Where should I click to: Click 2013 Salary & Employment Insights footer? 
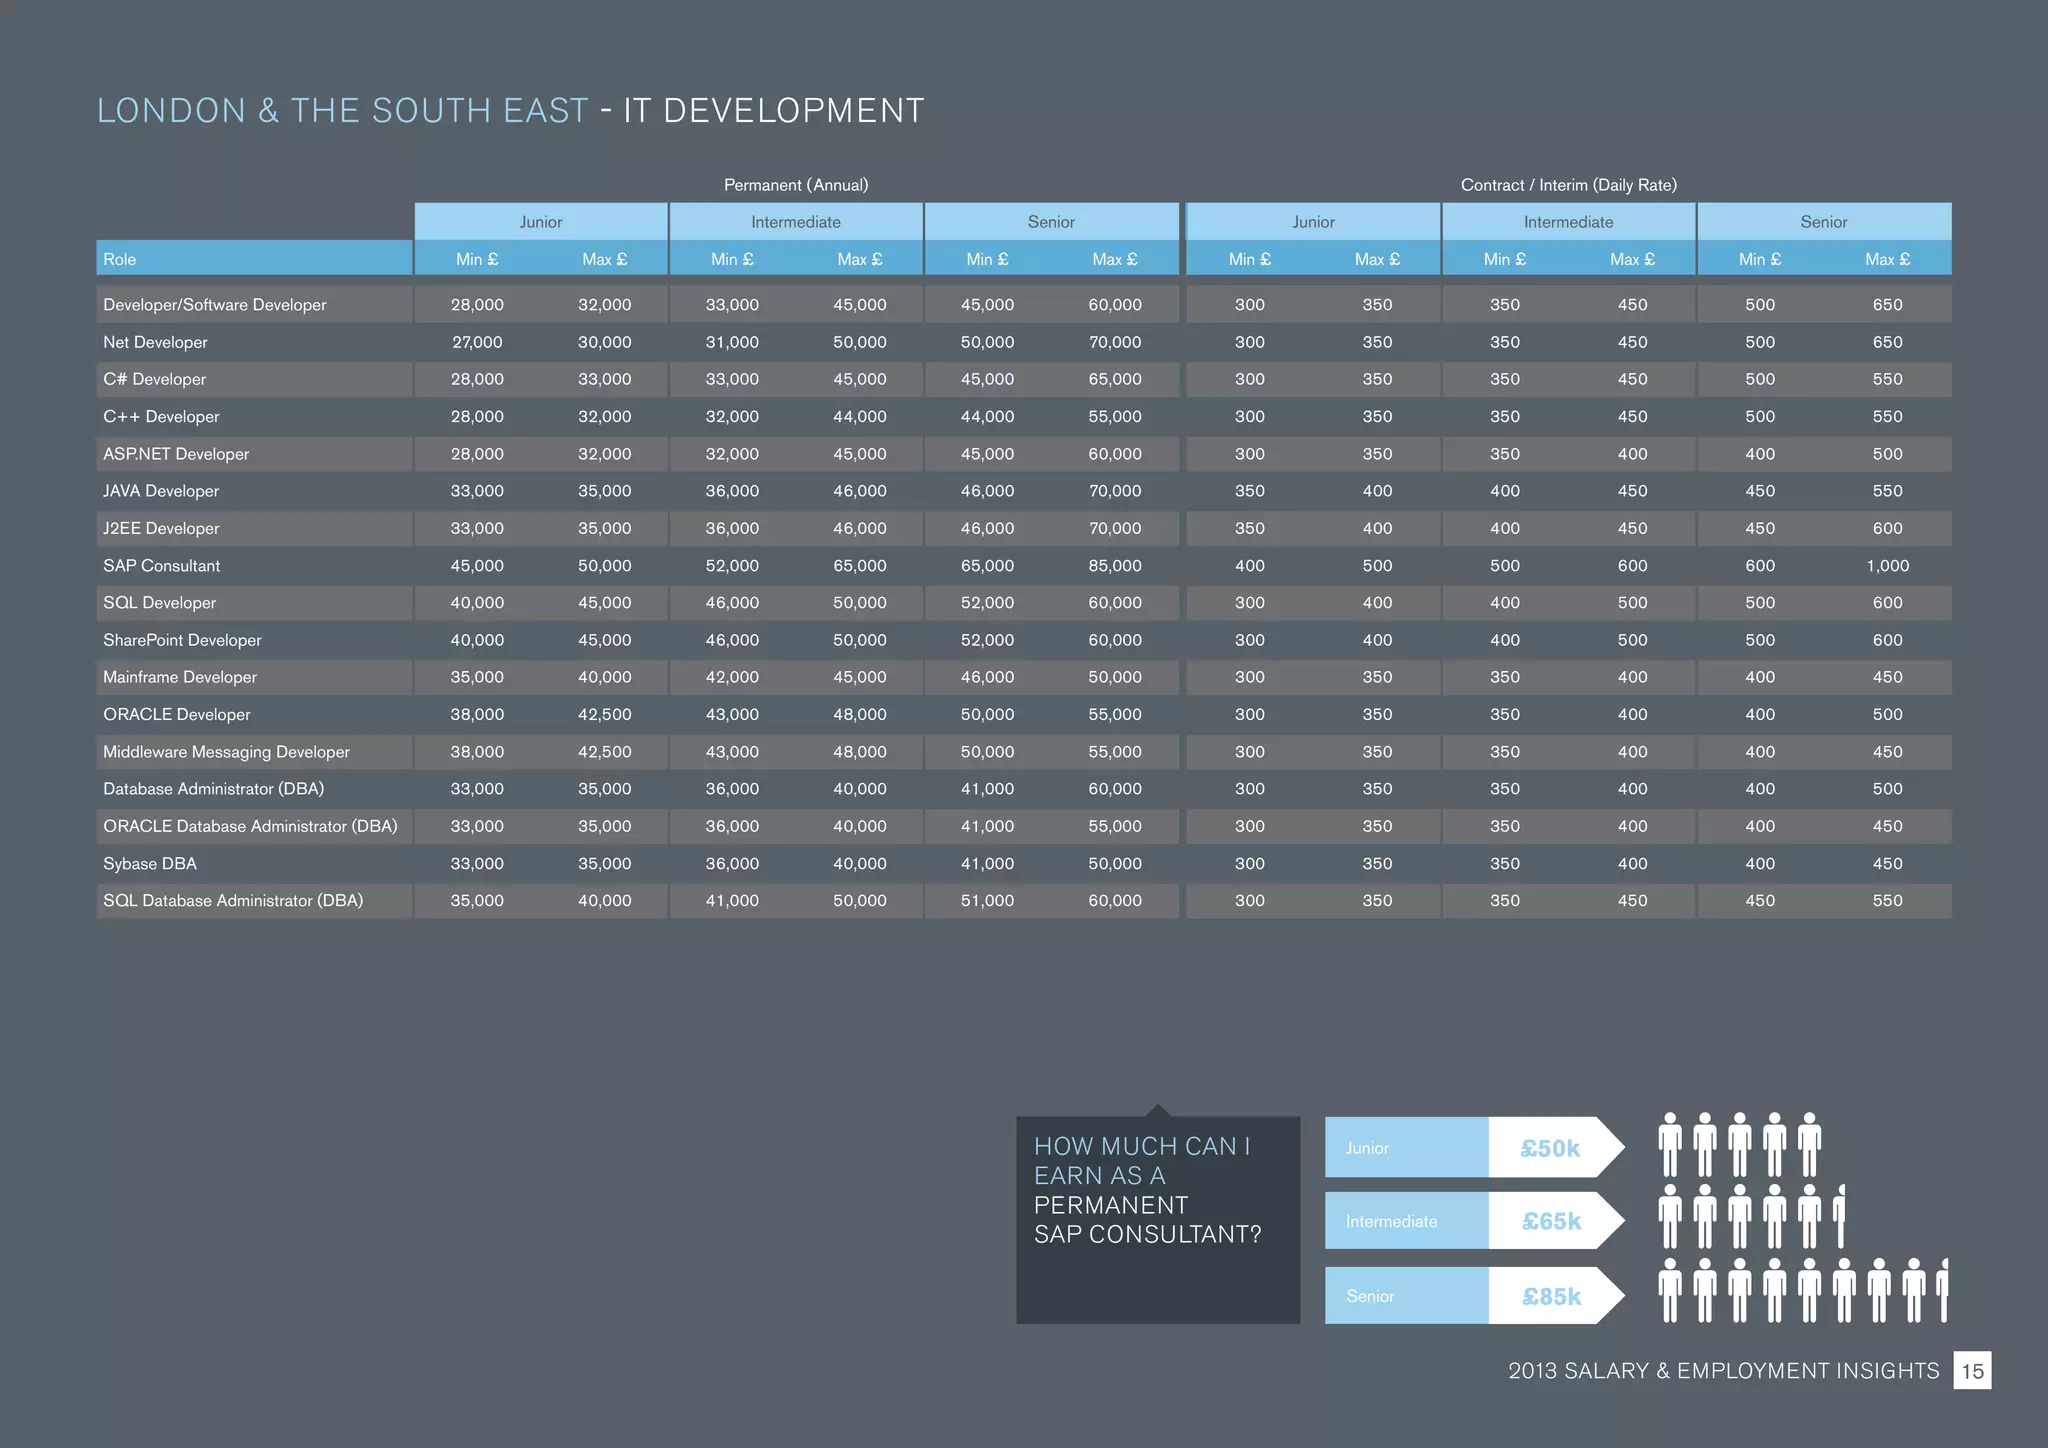tap(1723, 1371)
